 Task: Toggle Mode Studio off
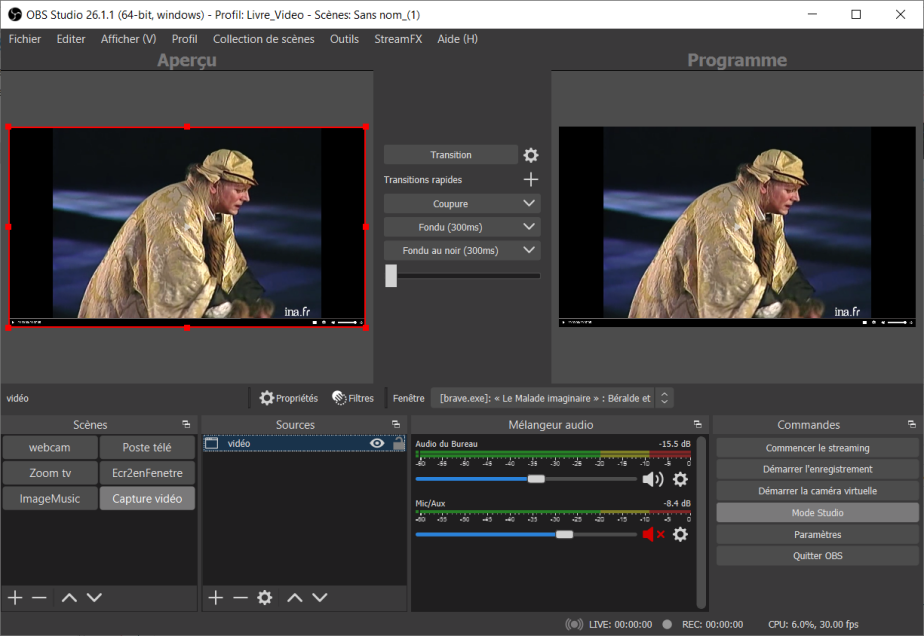point(817,513)
